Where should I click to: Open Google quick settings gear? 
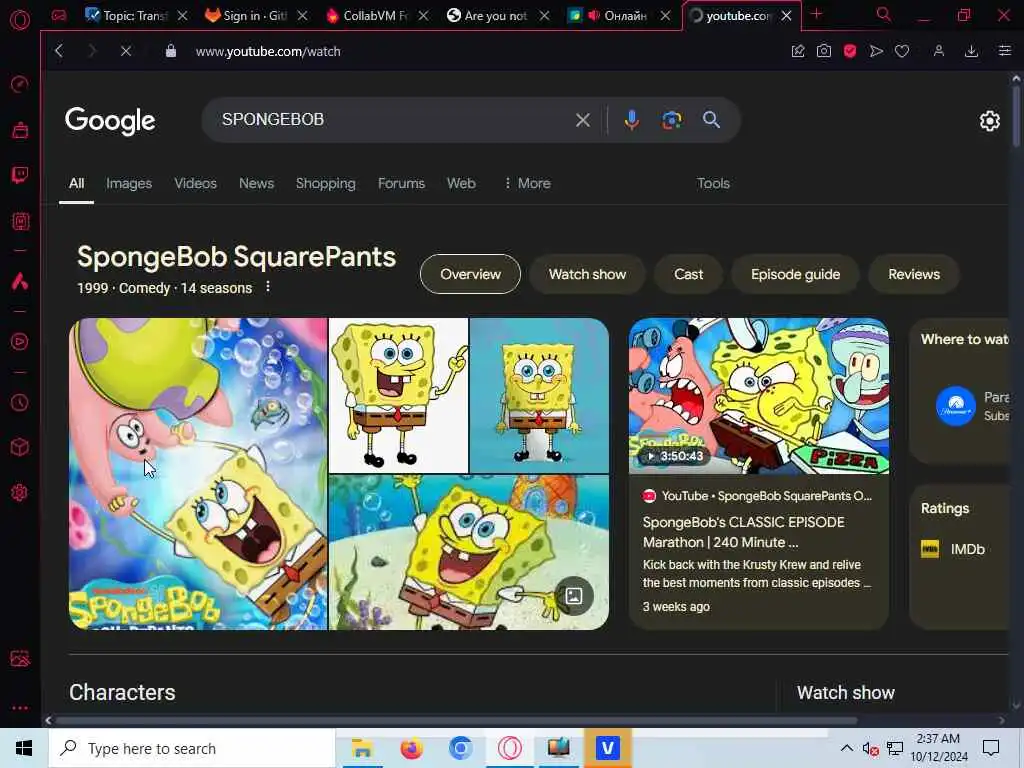pos(989,121)
